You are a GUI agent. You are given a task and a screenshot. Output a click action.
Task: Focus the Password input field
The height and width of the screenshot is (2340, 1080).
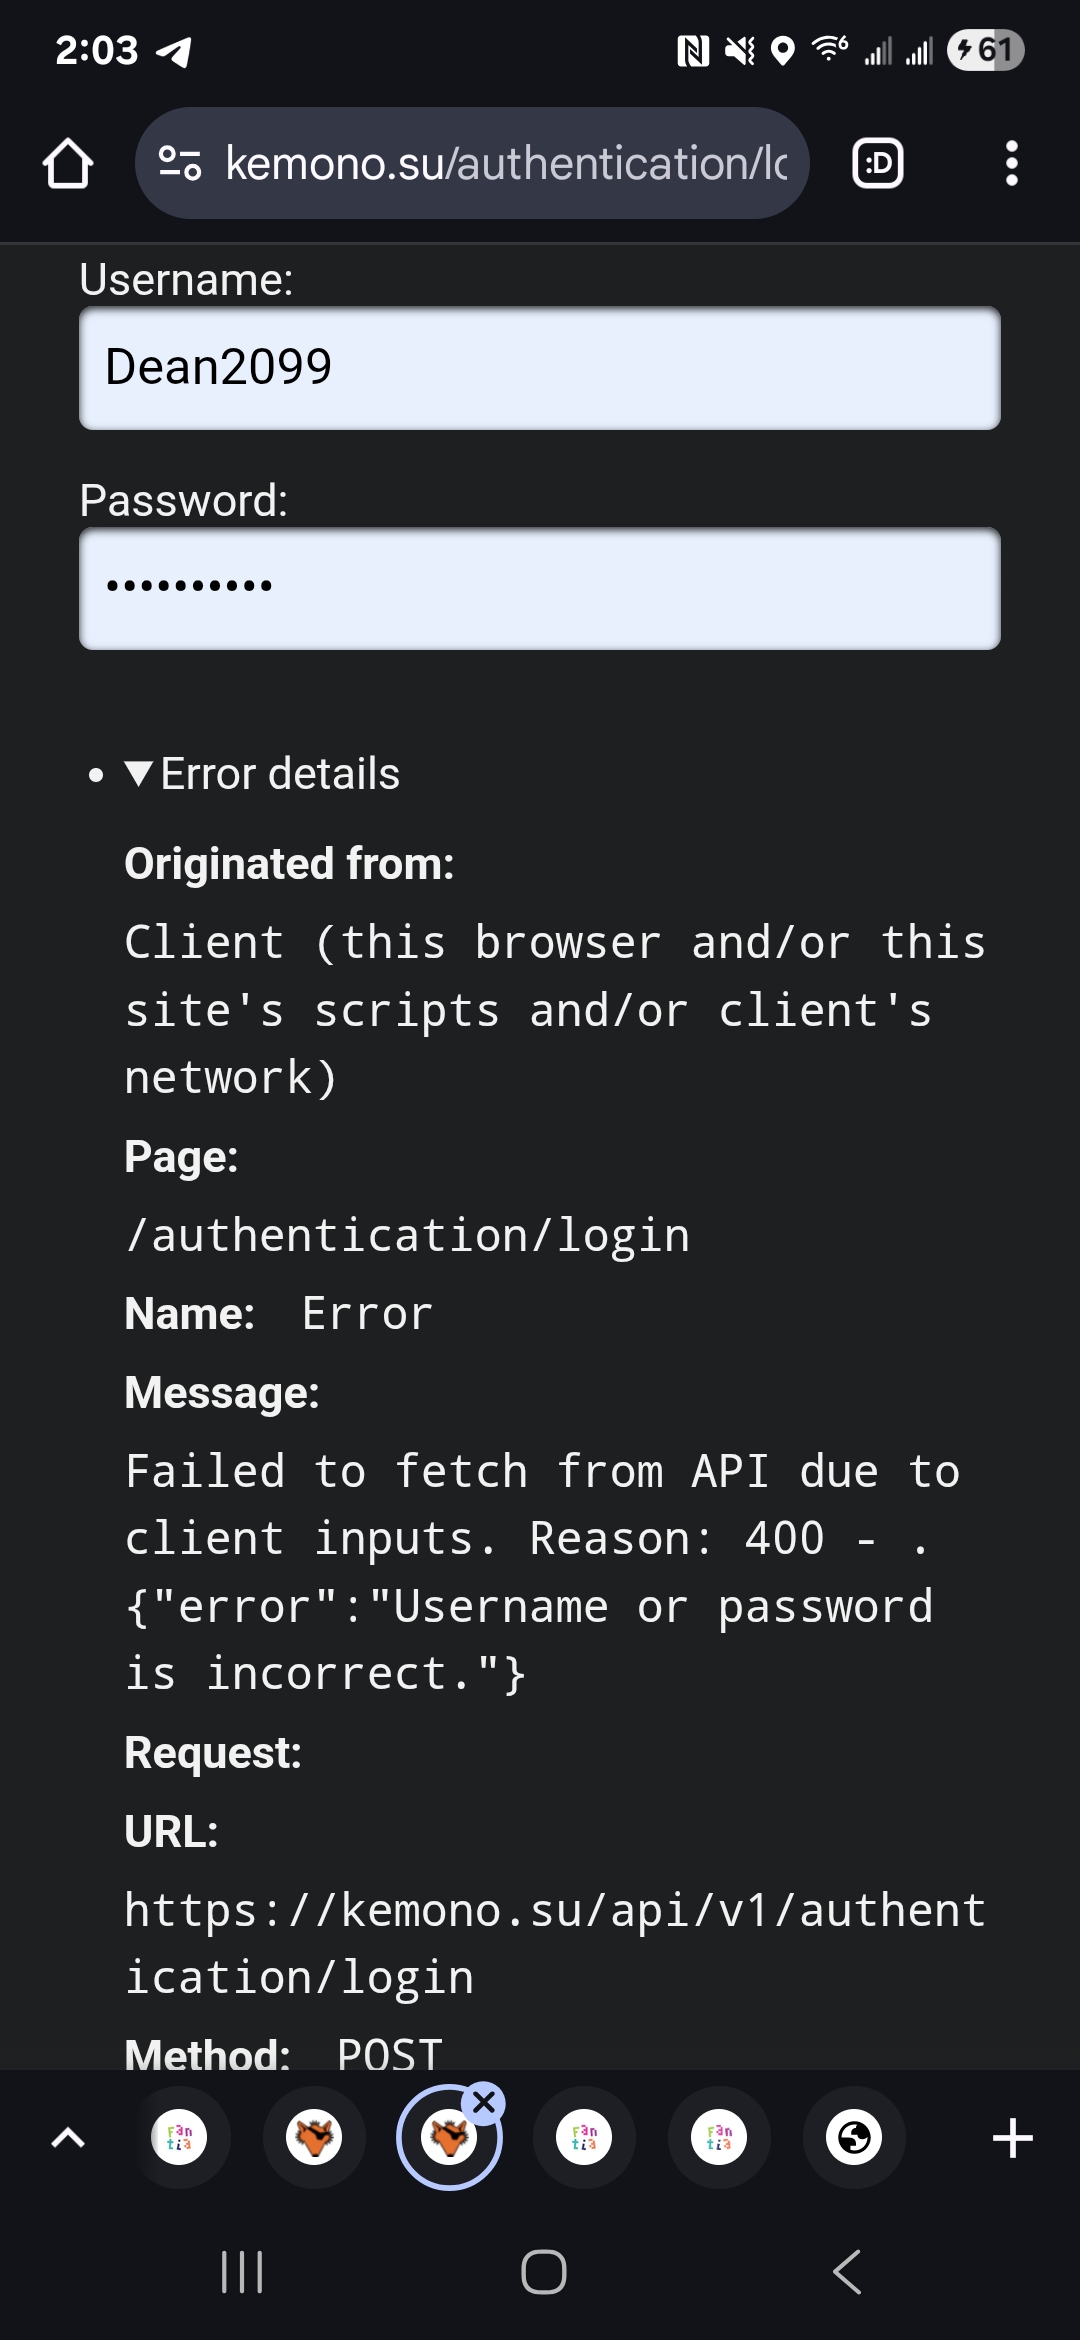[x=540, y=589]
